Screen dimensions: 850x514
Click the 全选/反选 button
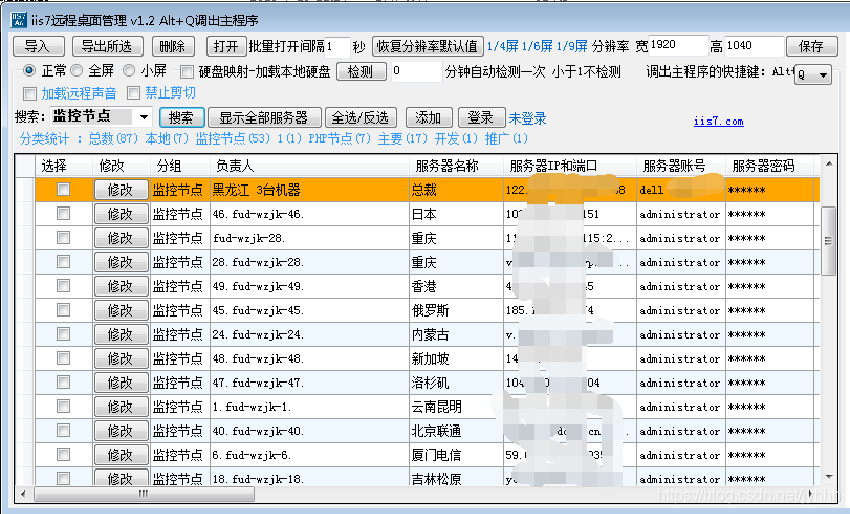(x=360, y=118)
